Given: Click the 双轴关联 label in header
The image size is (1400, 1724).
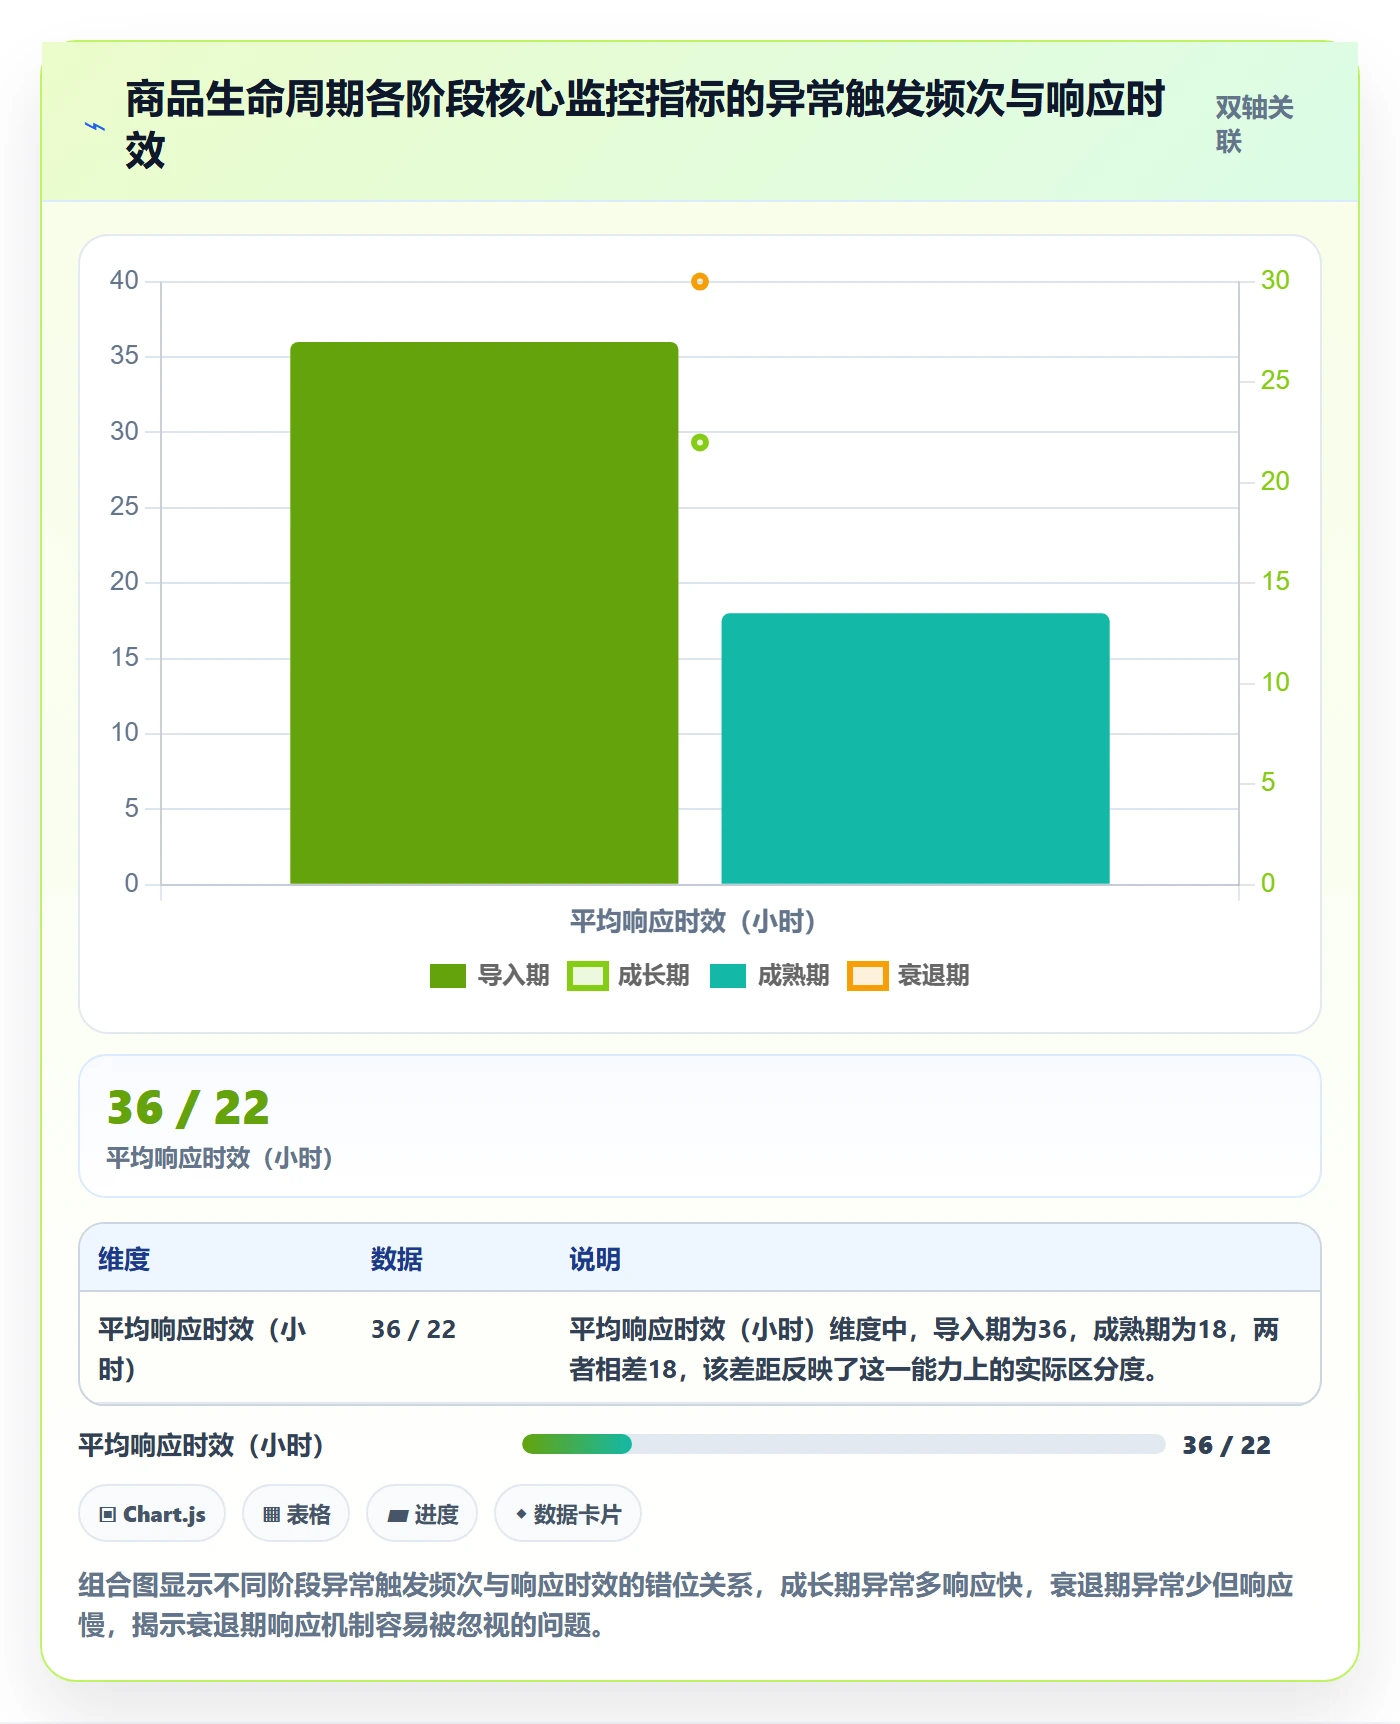Looking at the screenshot, I should pos(1254,124).
